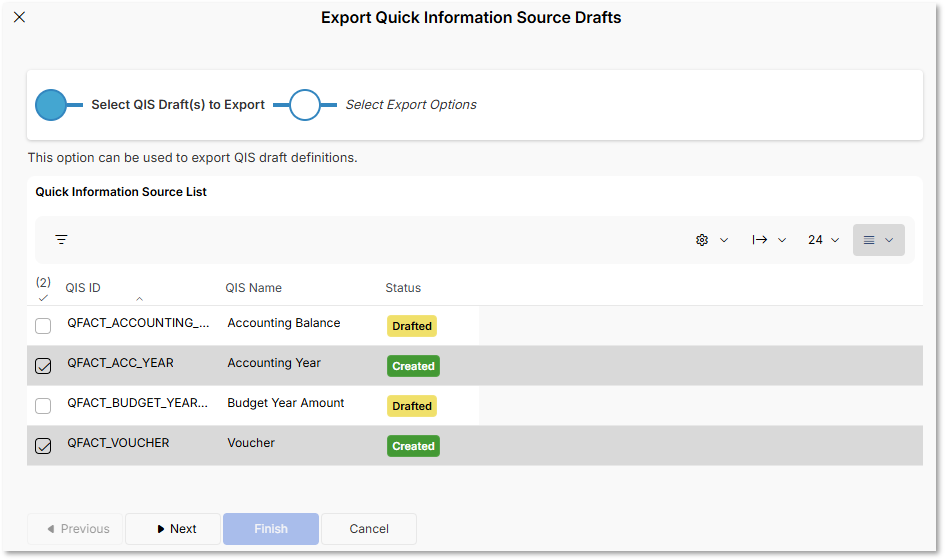945x560 pixels.
Task: Toggle the select-all checkmark under (2)
Action: (x=43, y=298)
